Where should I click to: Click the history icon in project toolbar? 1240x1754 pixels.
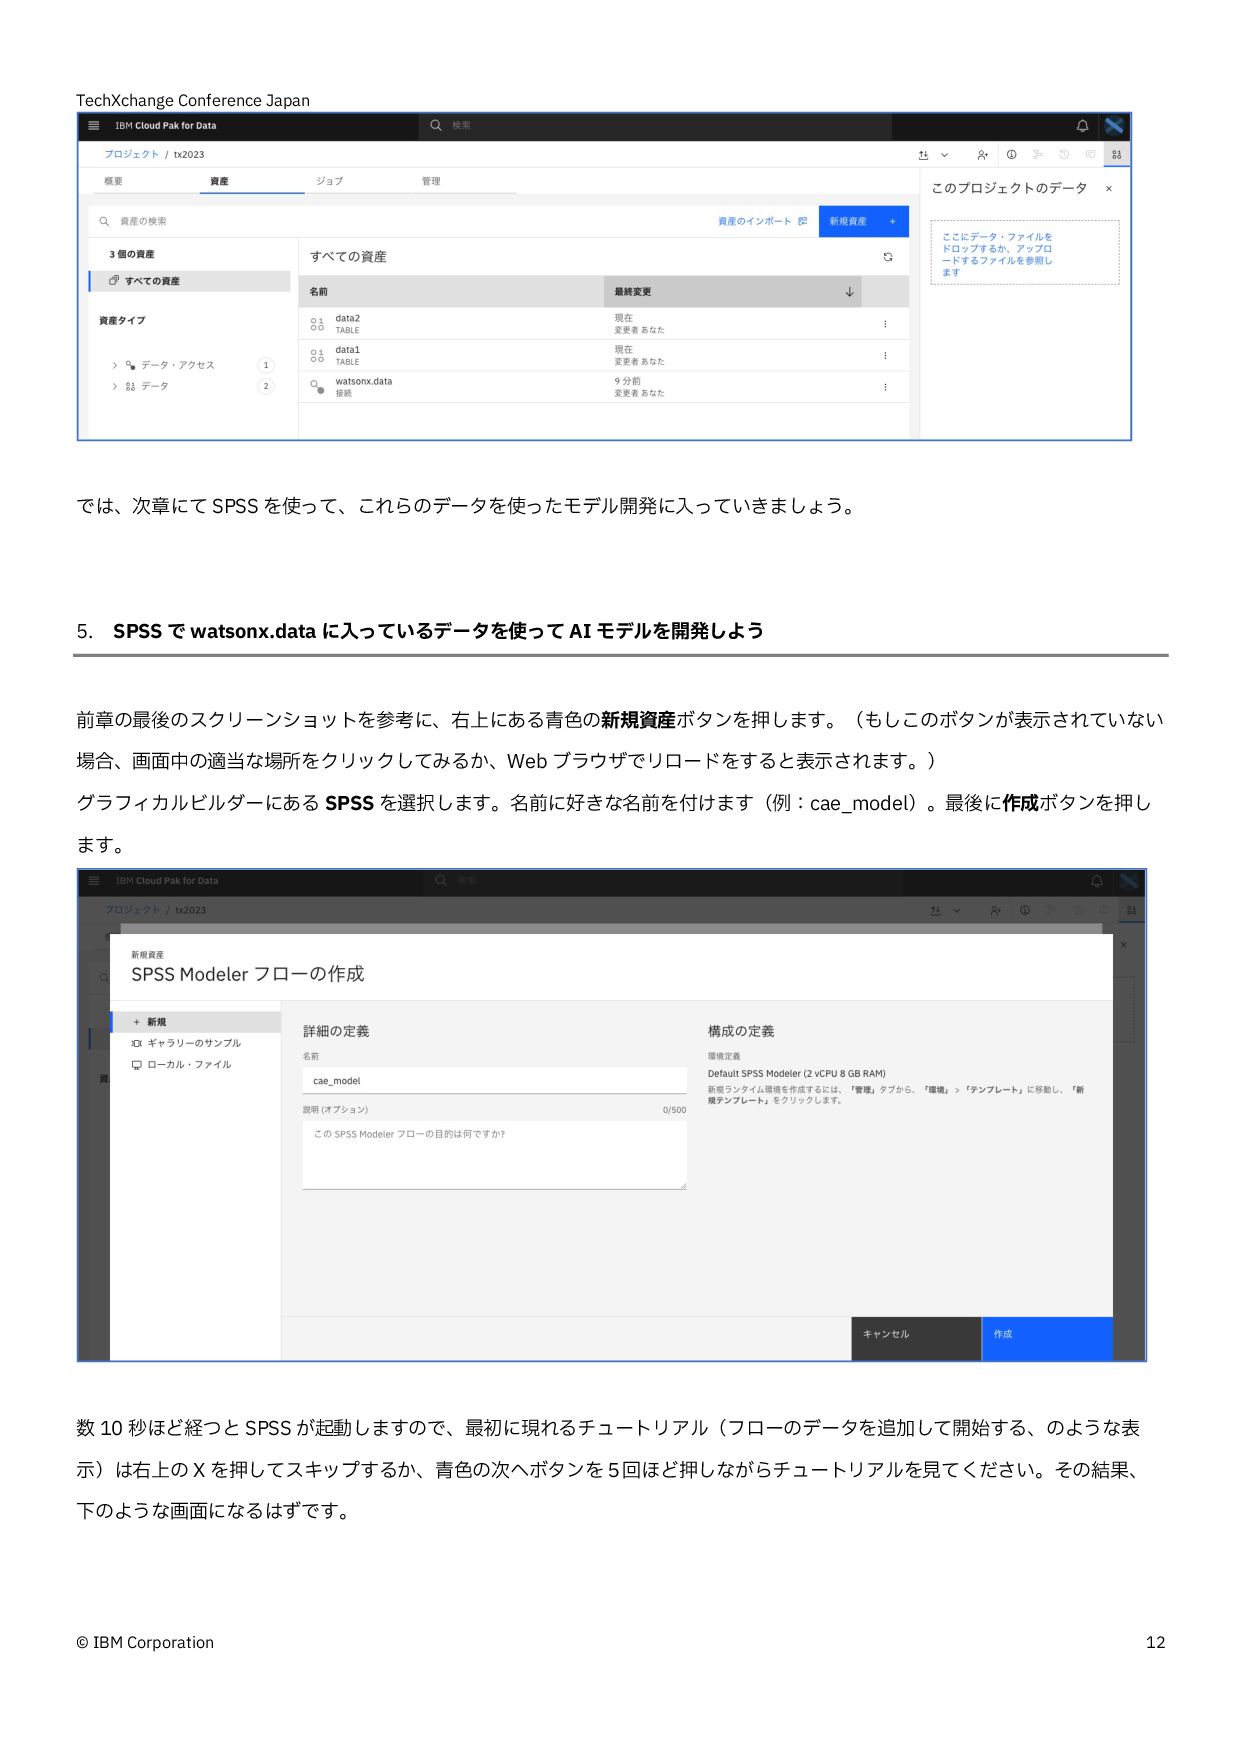coord(1064,155)
